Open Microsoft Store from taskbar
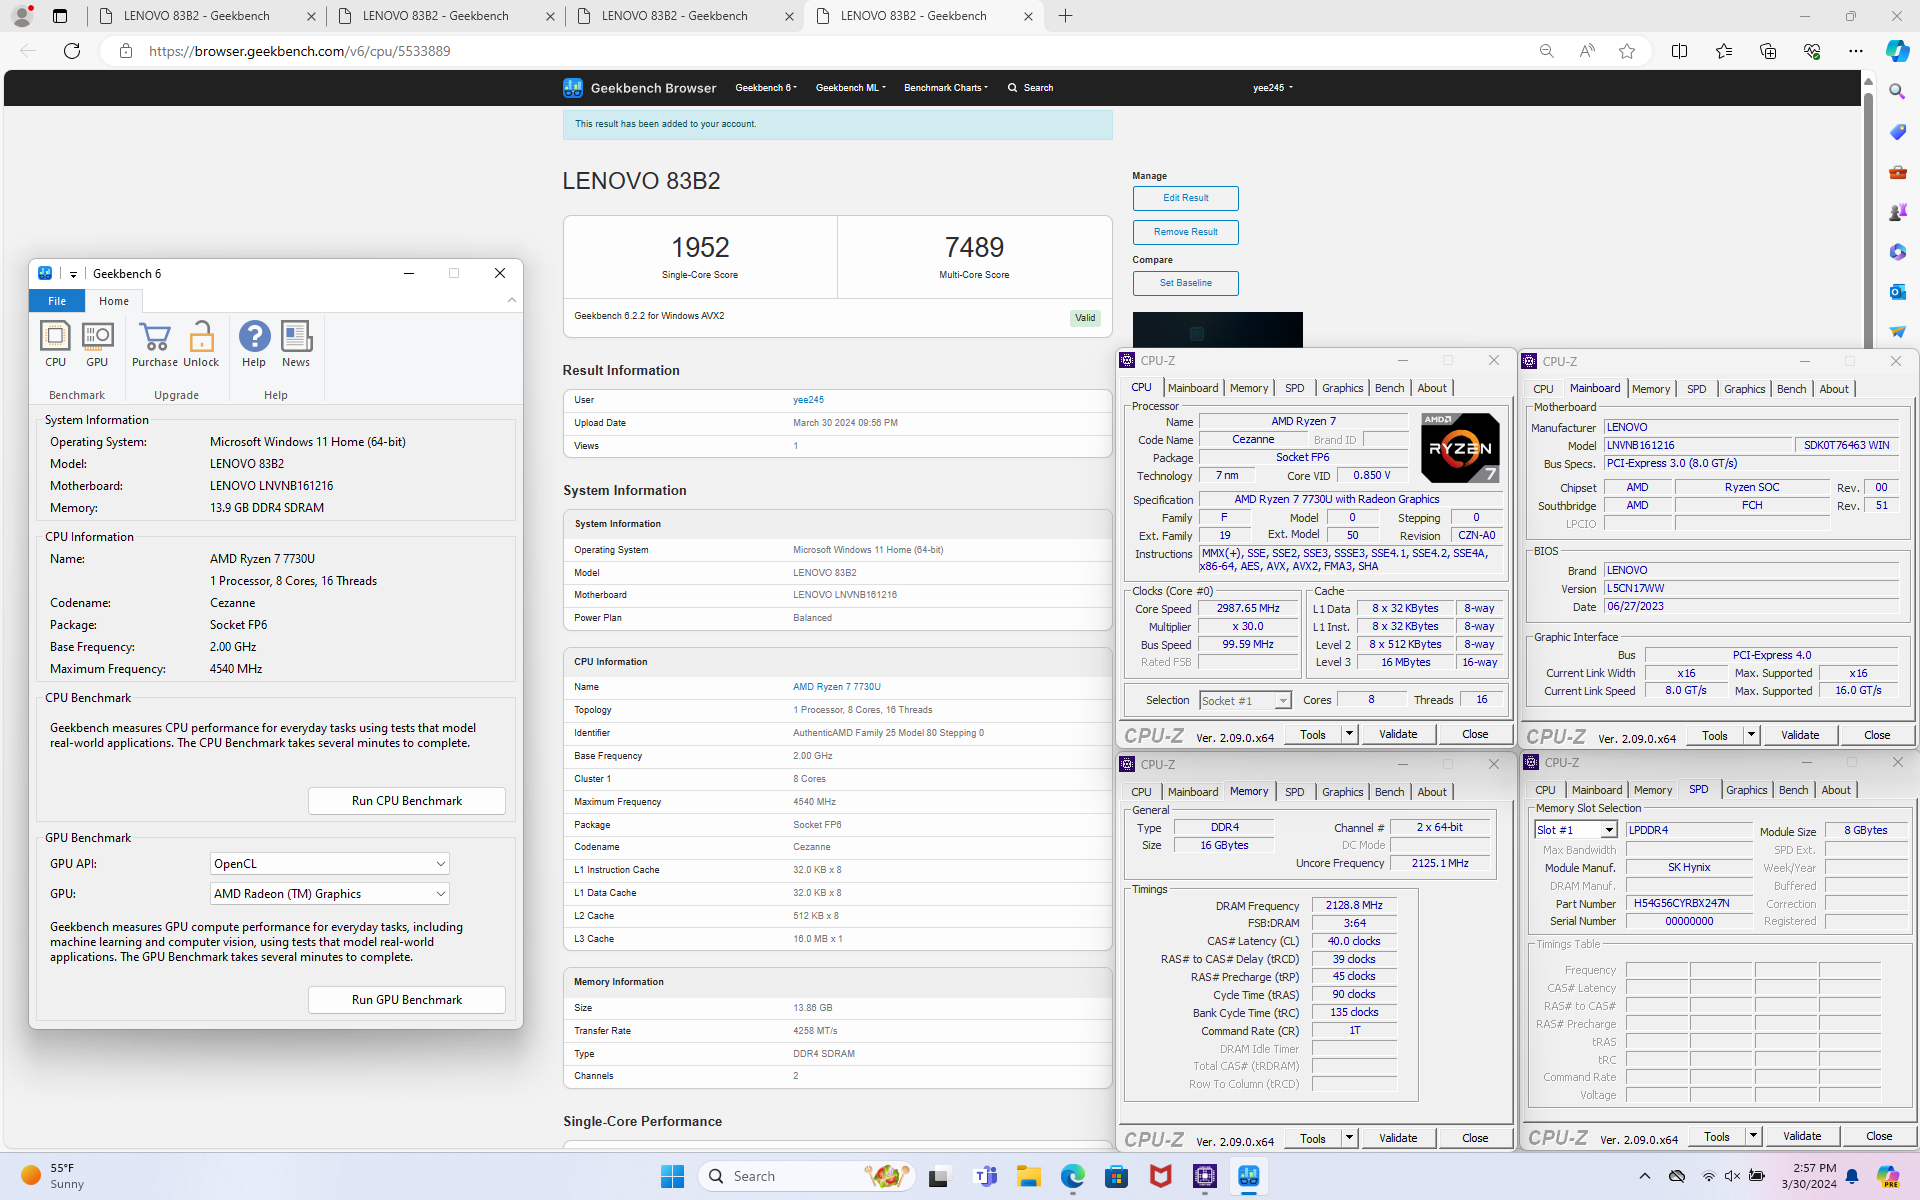The image size is (1920, 1200). coord(1117,1176)
